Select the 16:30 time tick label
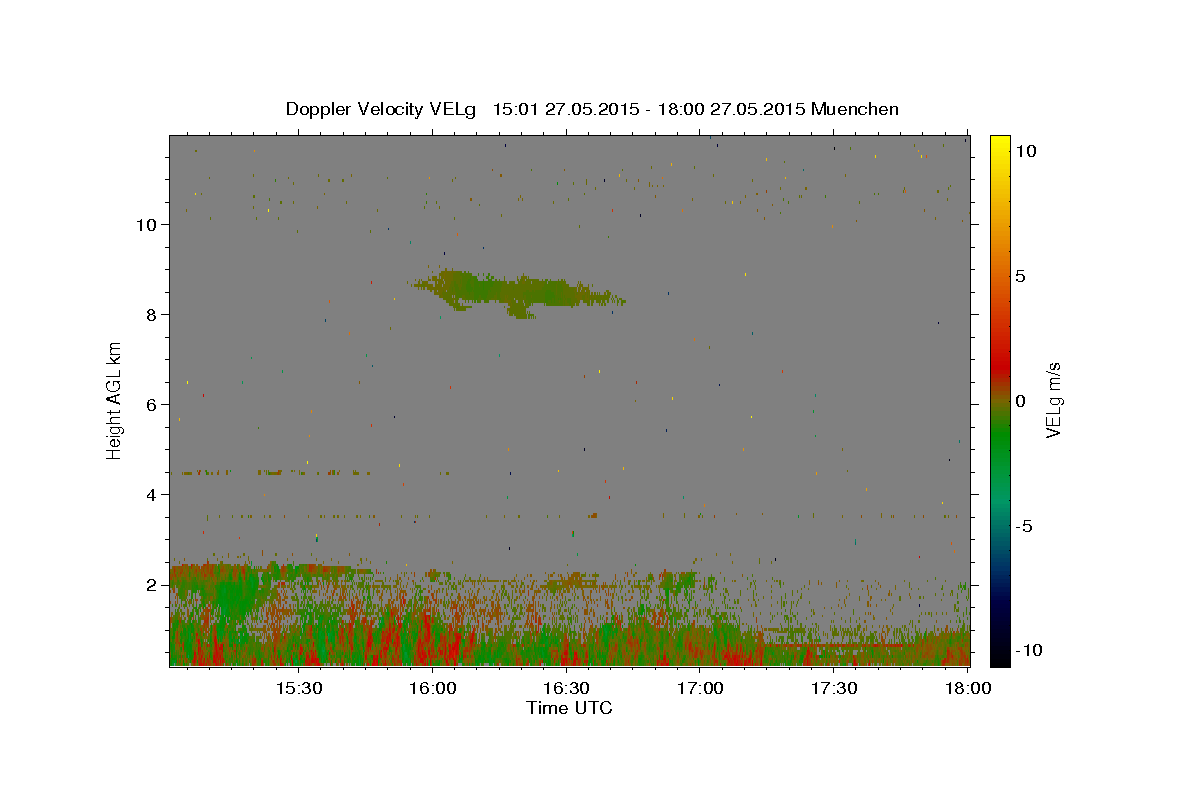 click(566, 688)
